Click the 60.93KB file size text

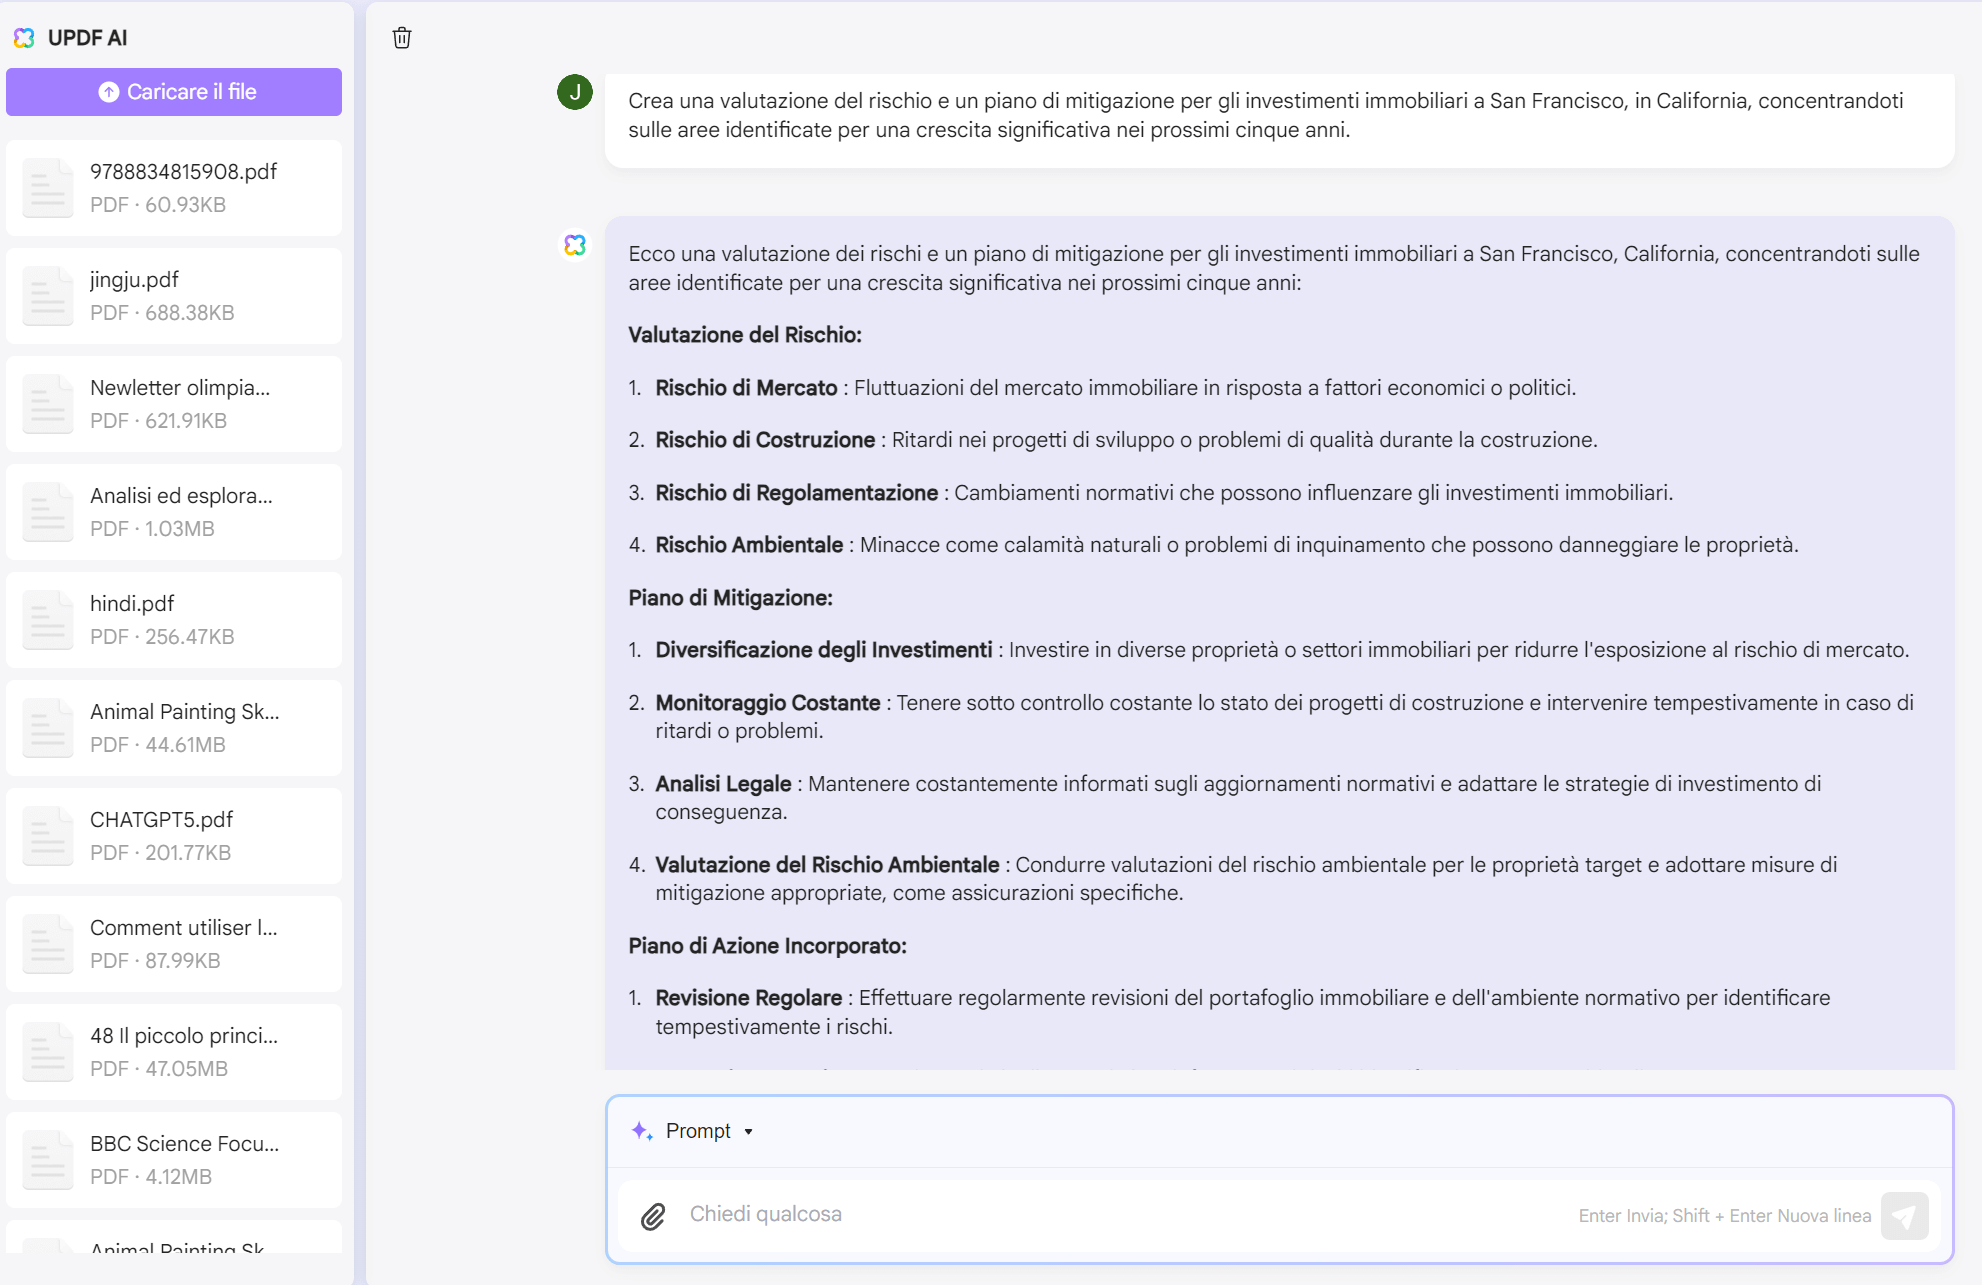click(x=186, y=205)
